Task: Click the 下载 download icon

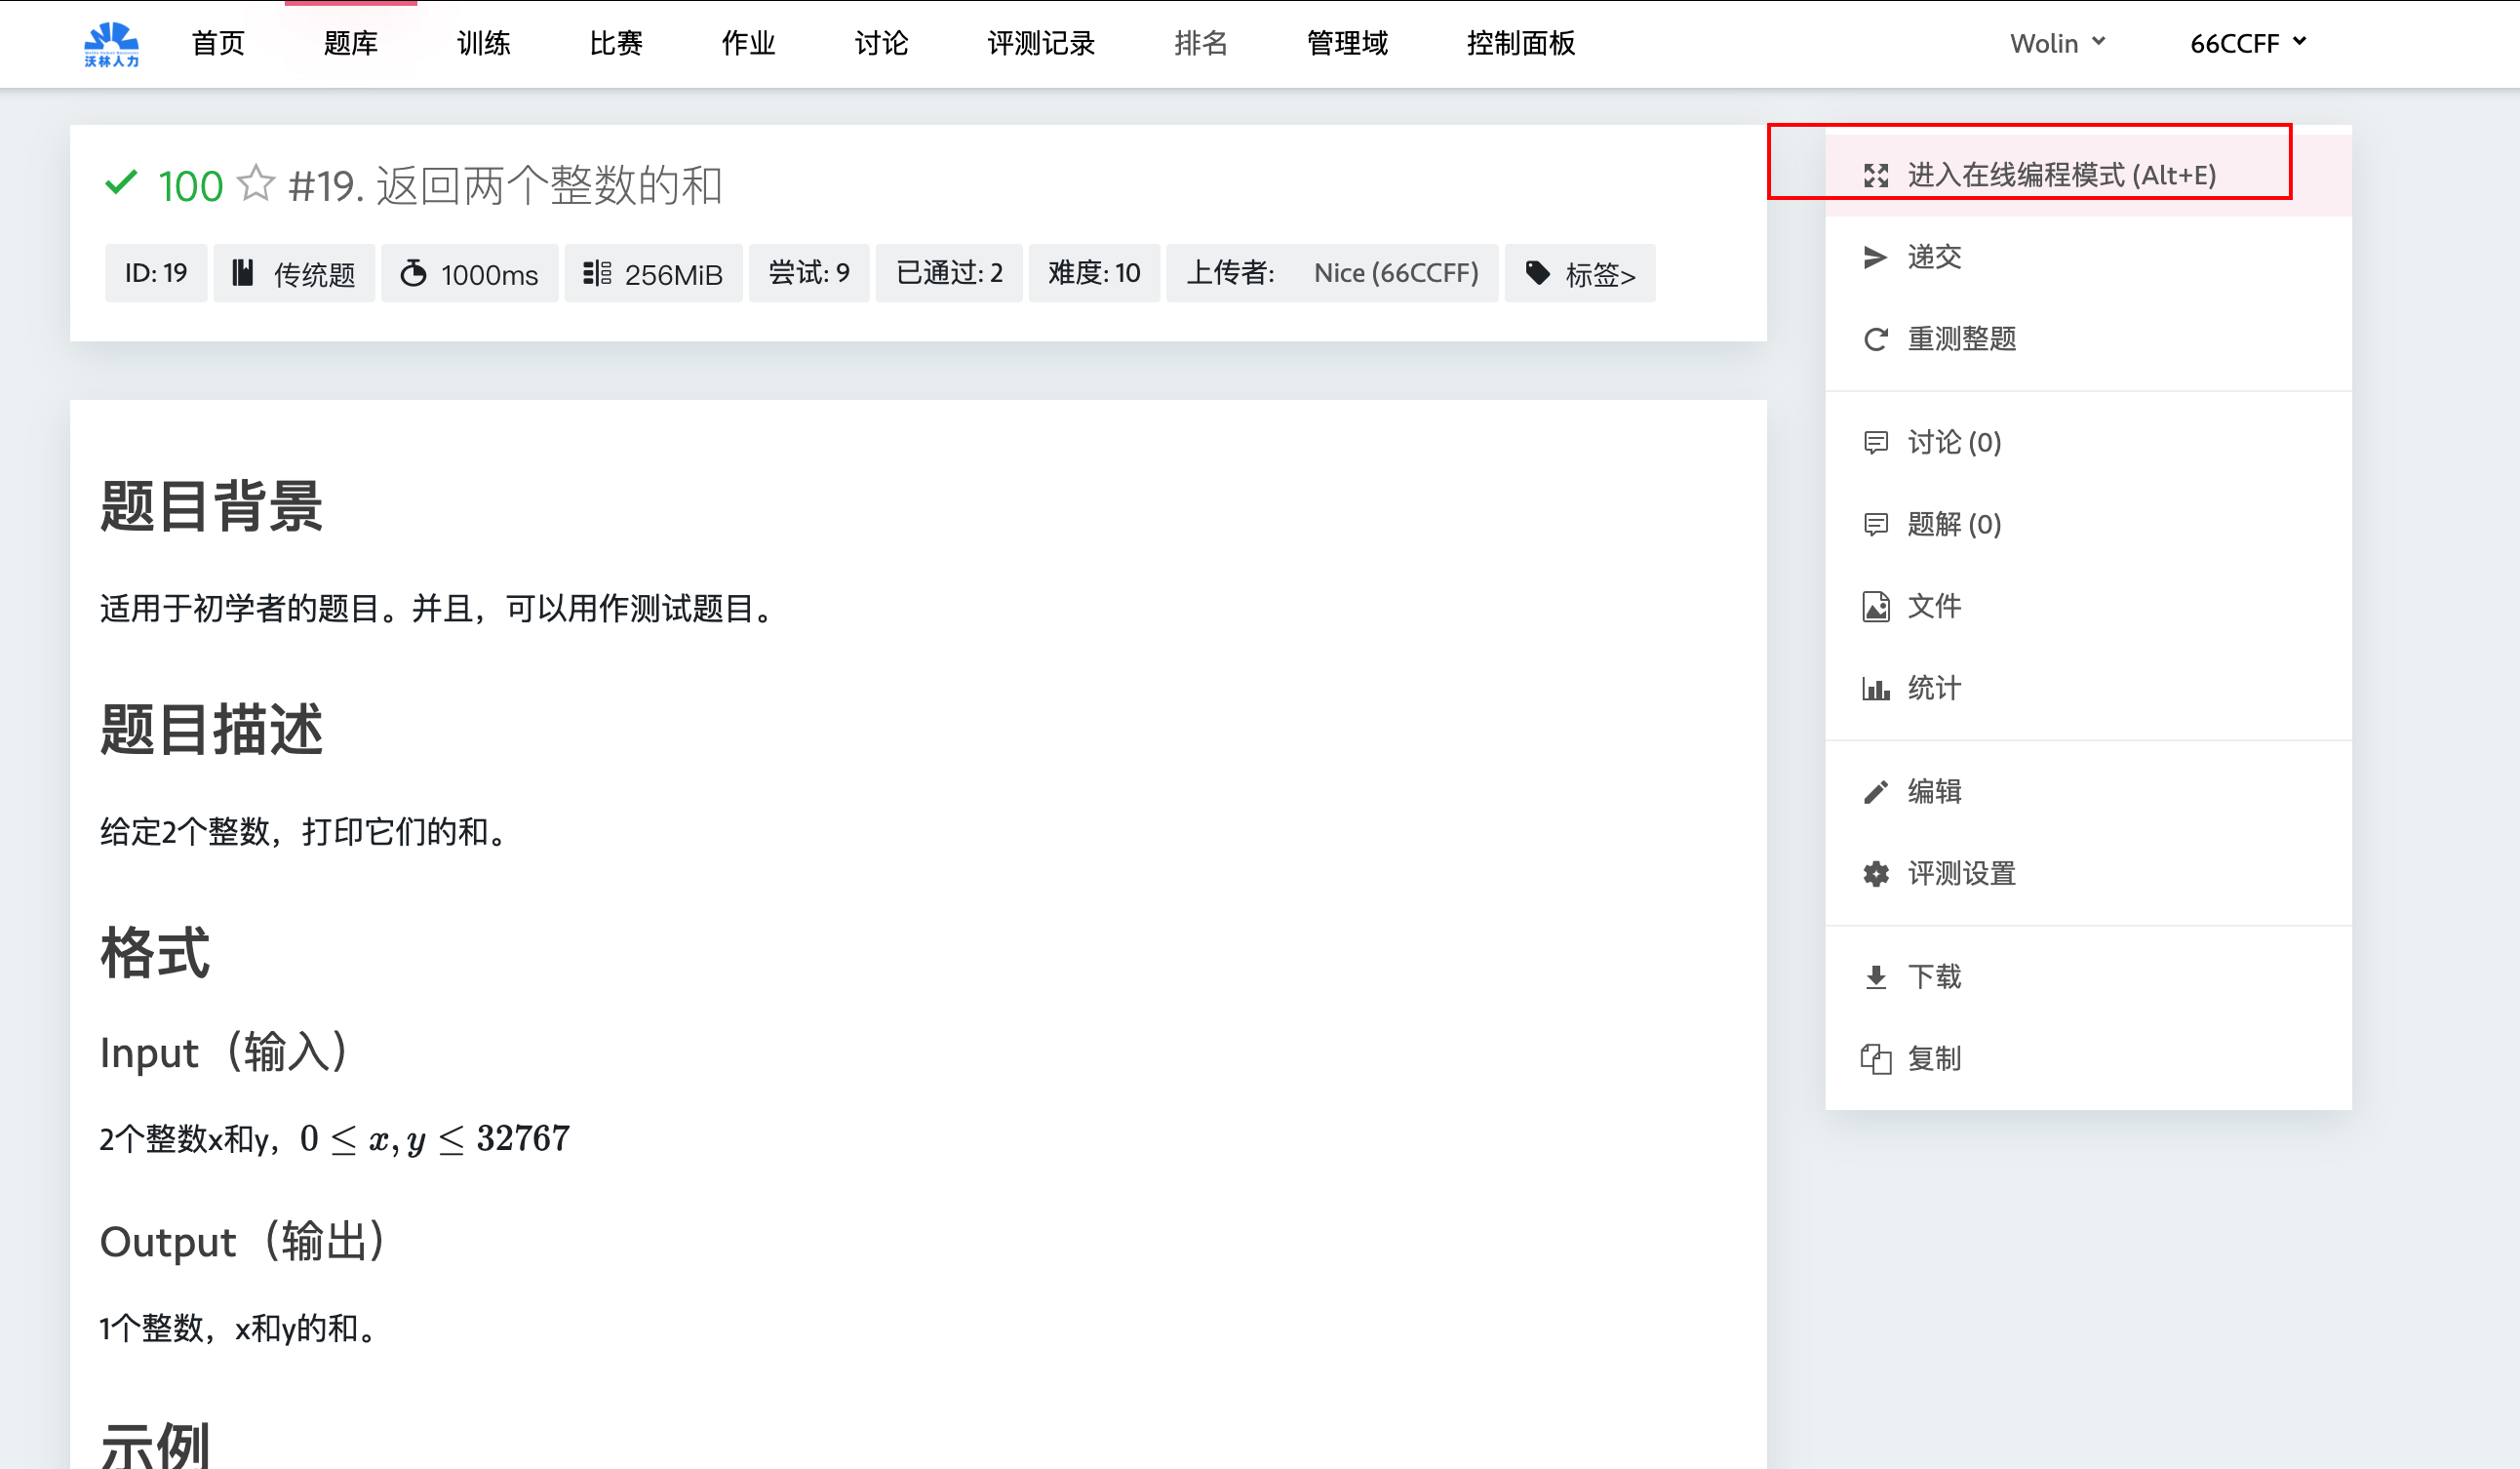Action: click(x=1875, y=977)
